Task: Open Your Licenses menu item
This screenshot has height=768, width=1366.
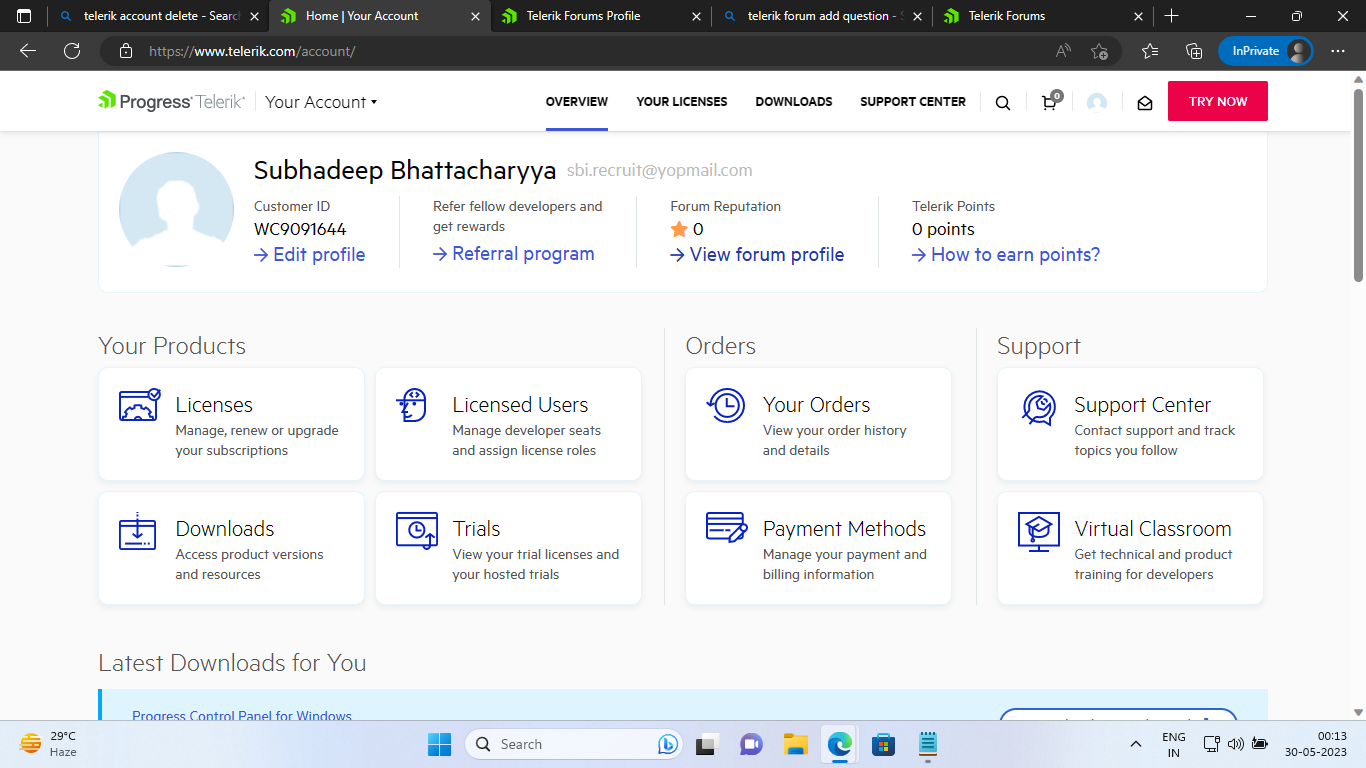Action: 682,102
